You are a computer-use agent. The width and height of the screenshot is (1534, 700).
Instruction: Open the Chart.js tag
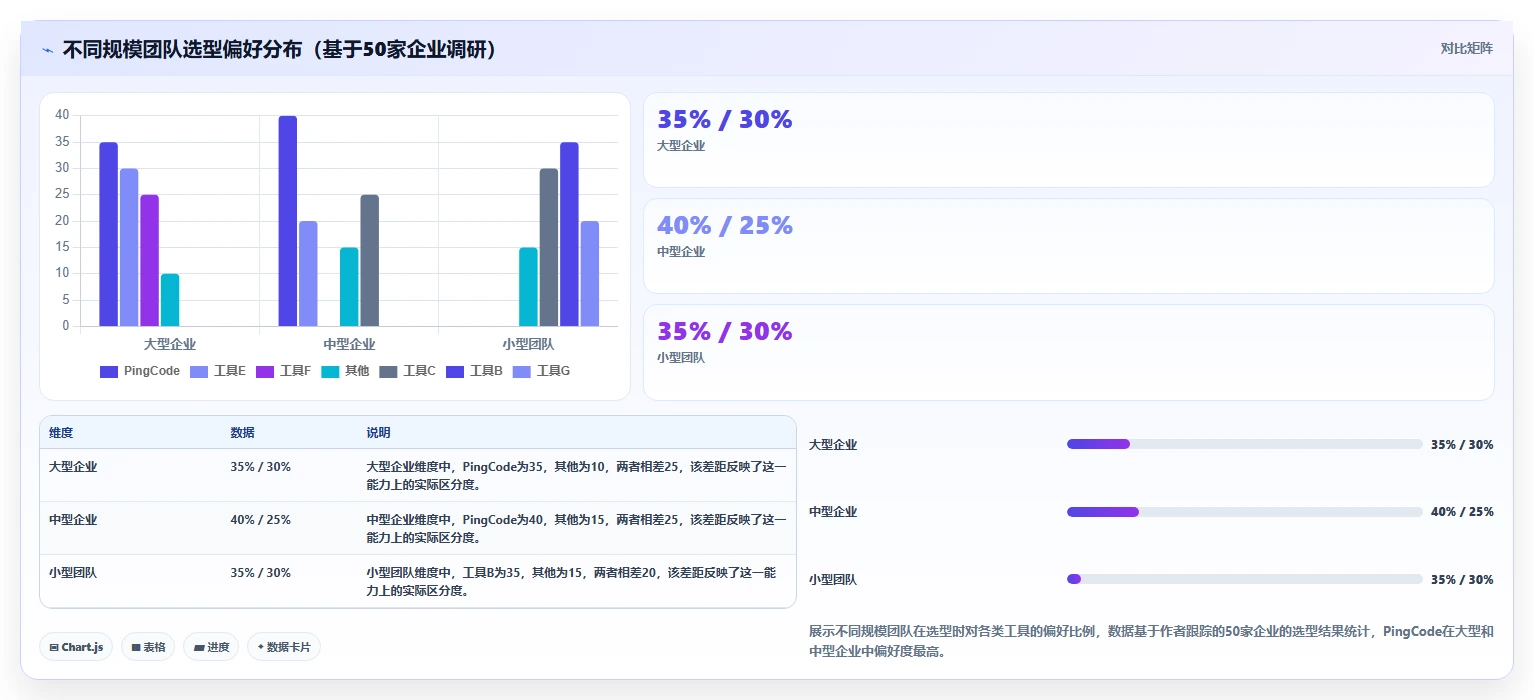76,647
